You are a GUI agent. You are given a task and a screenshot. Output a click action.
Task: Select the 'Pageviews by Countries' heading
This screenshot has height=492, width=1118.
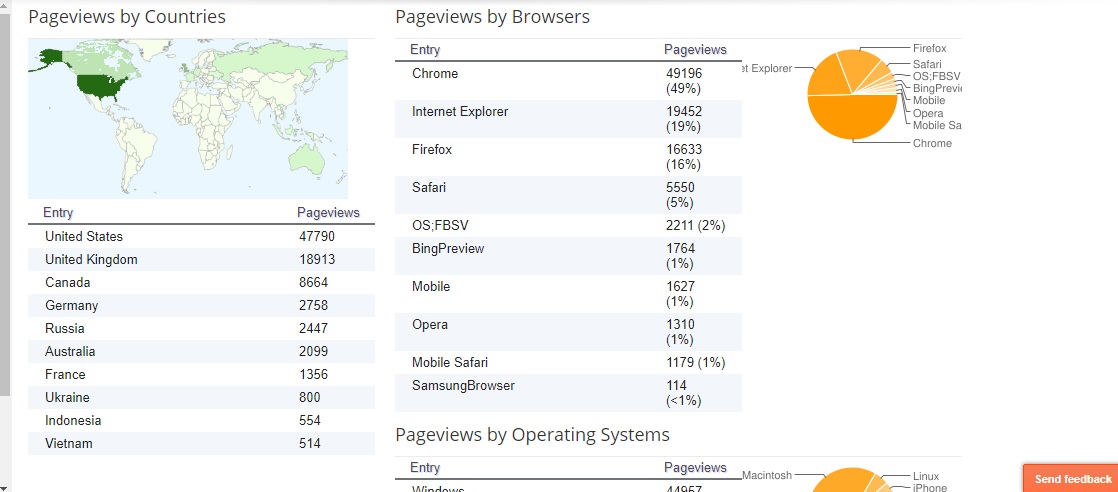pyautogui.click(x=127, y=17)
